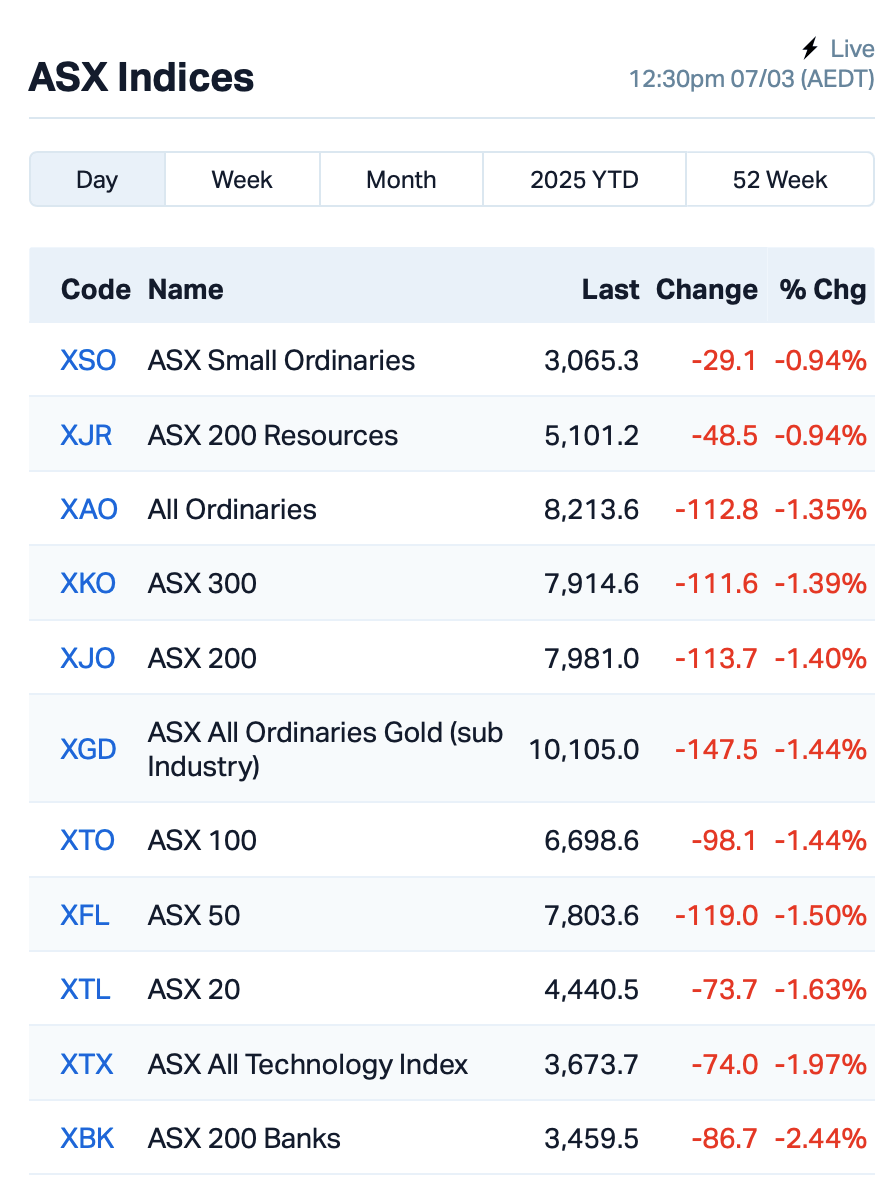Image resolution: width=890 pixels, height=1178 pixels.
Task: Click the XAO code link
Action: [89, 509]
